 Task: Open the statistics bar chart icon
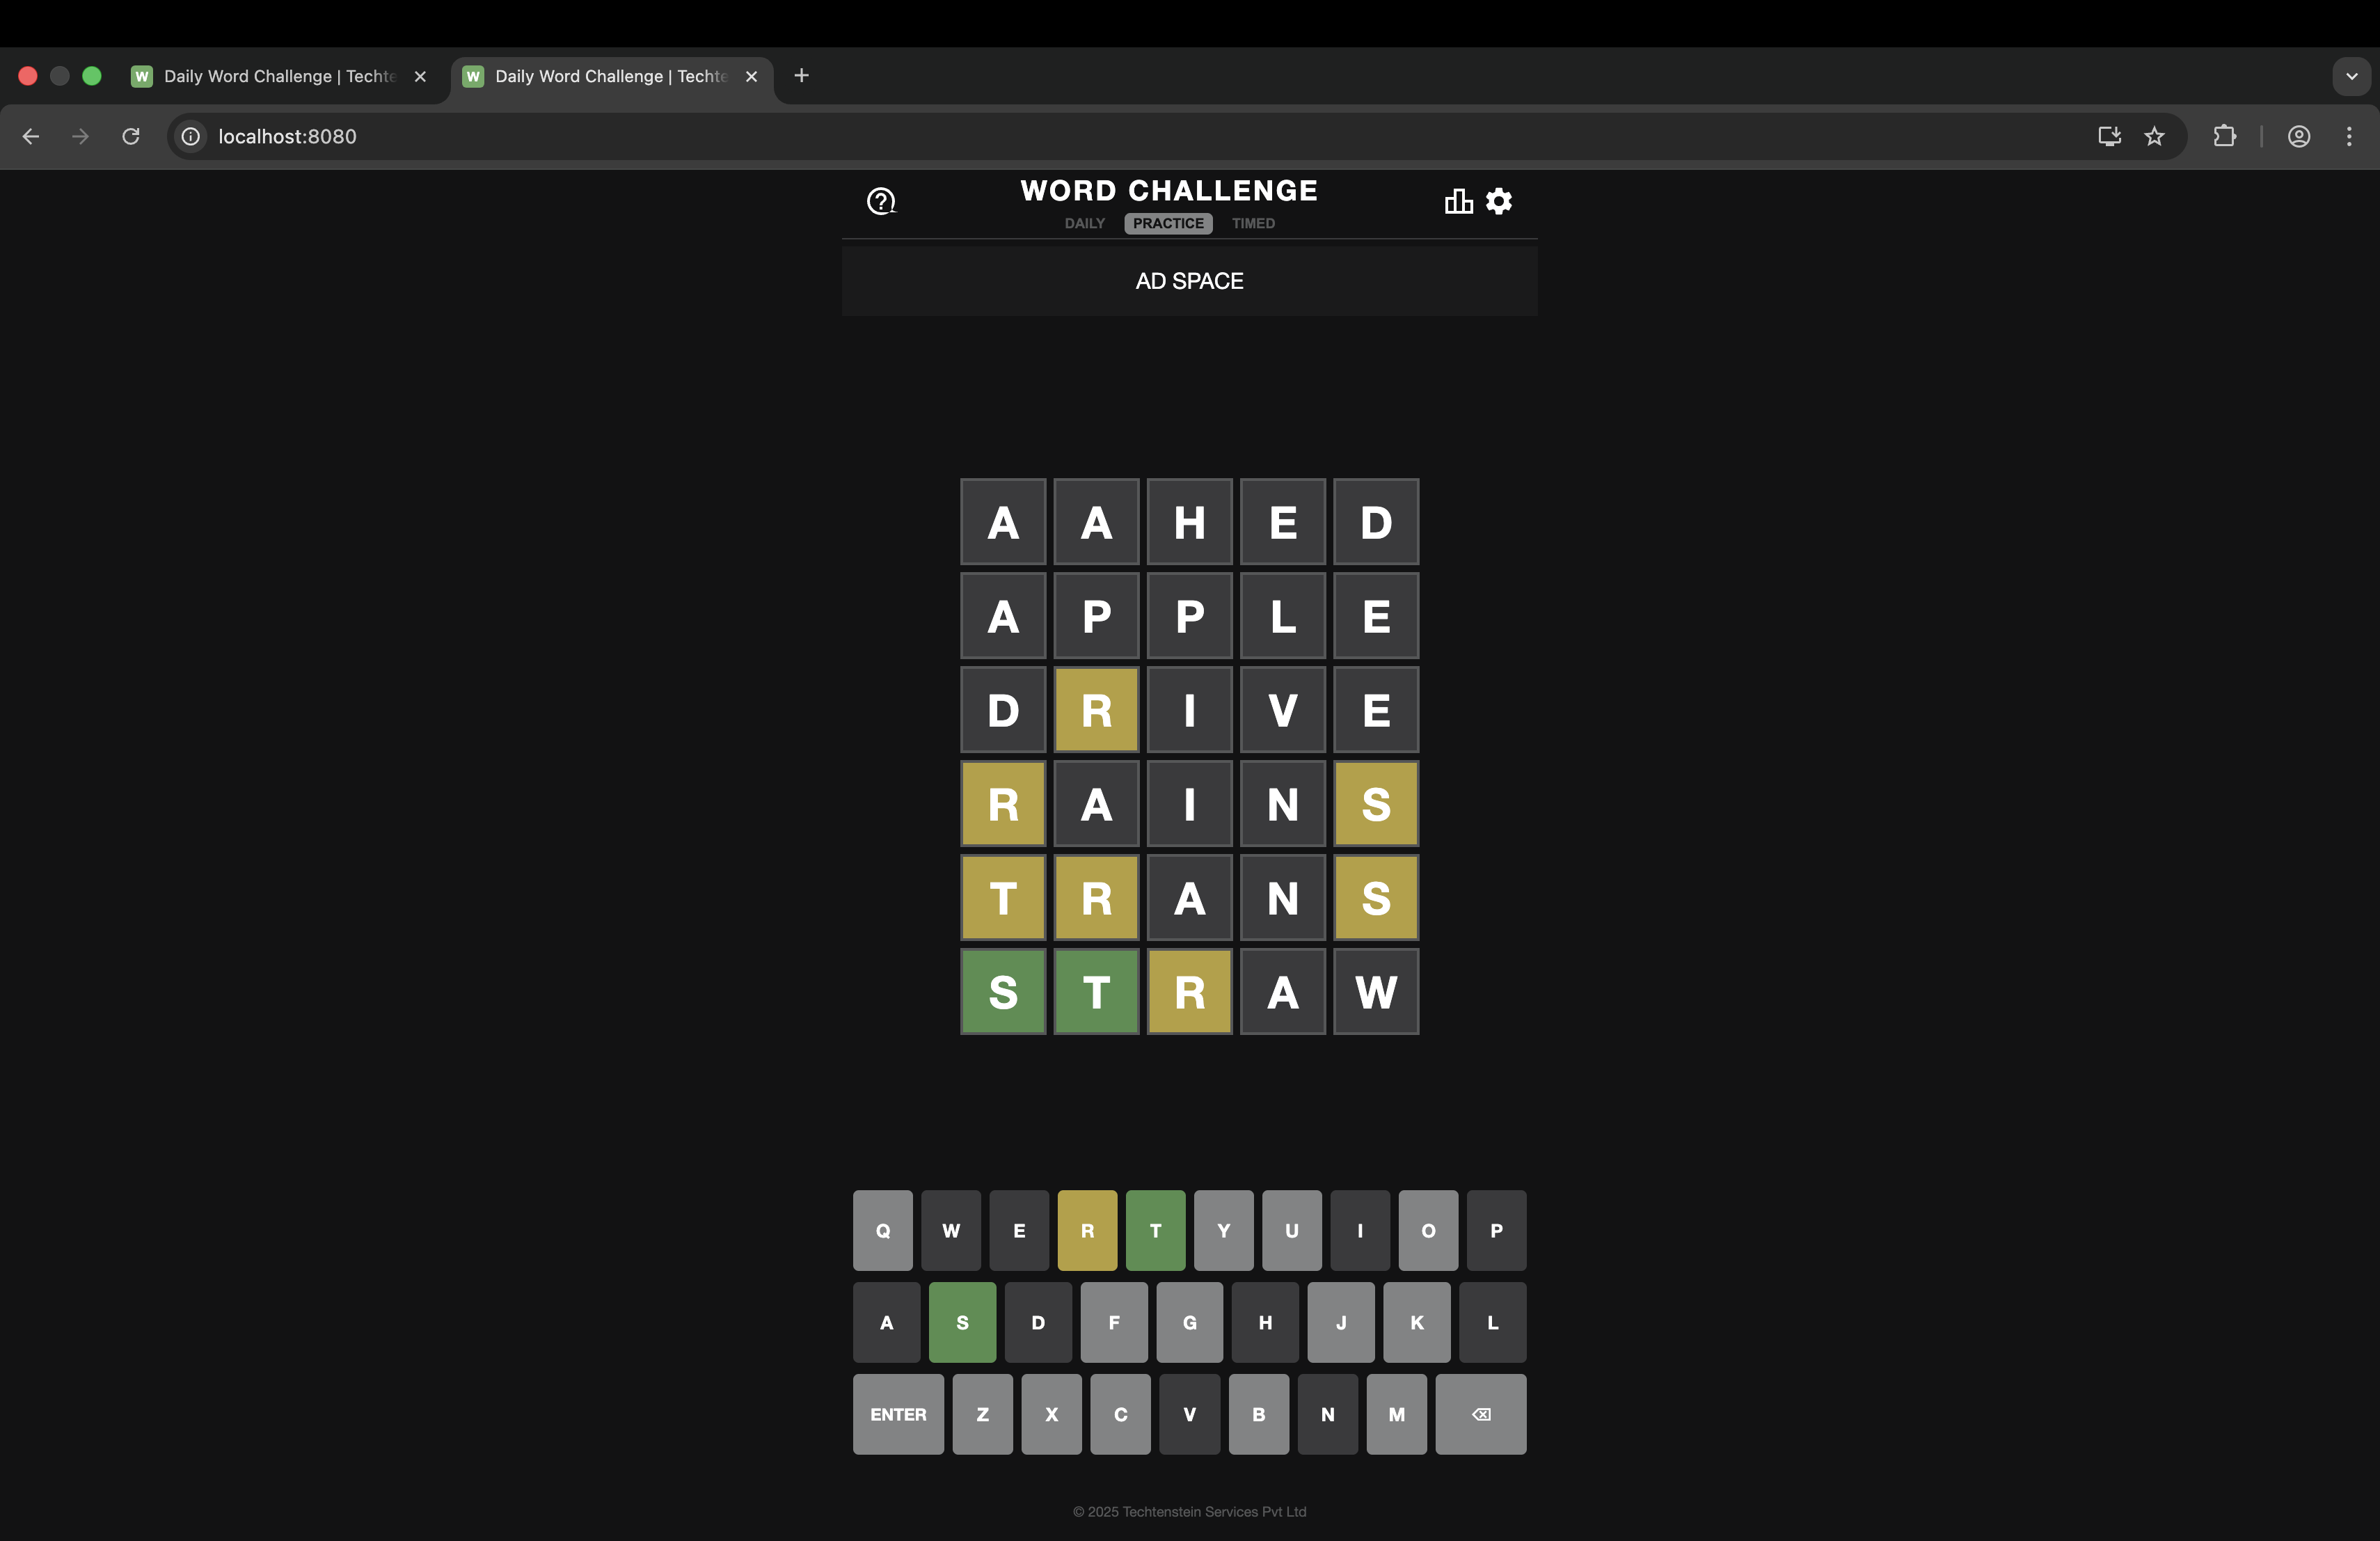point(1458,202)
